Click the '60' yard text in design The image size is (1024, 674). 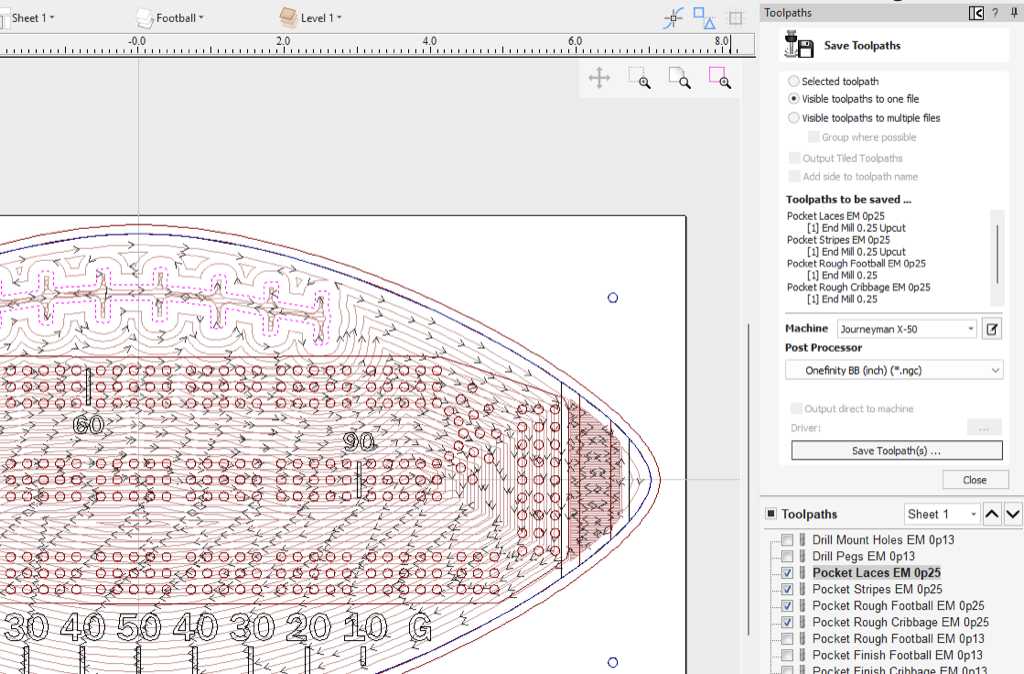89,425
